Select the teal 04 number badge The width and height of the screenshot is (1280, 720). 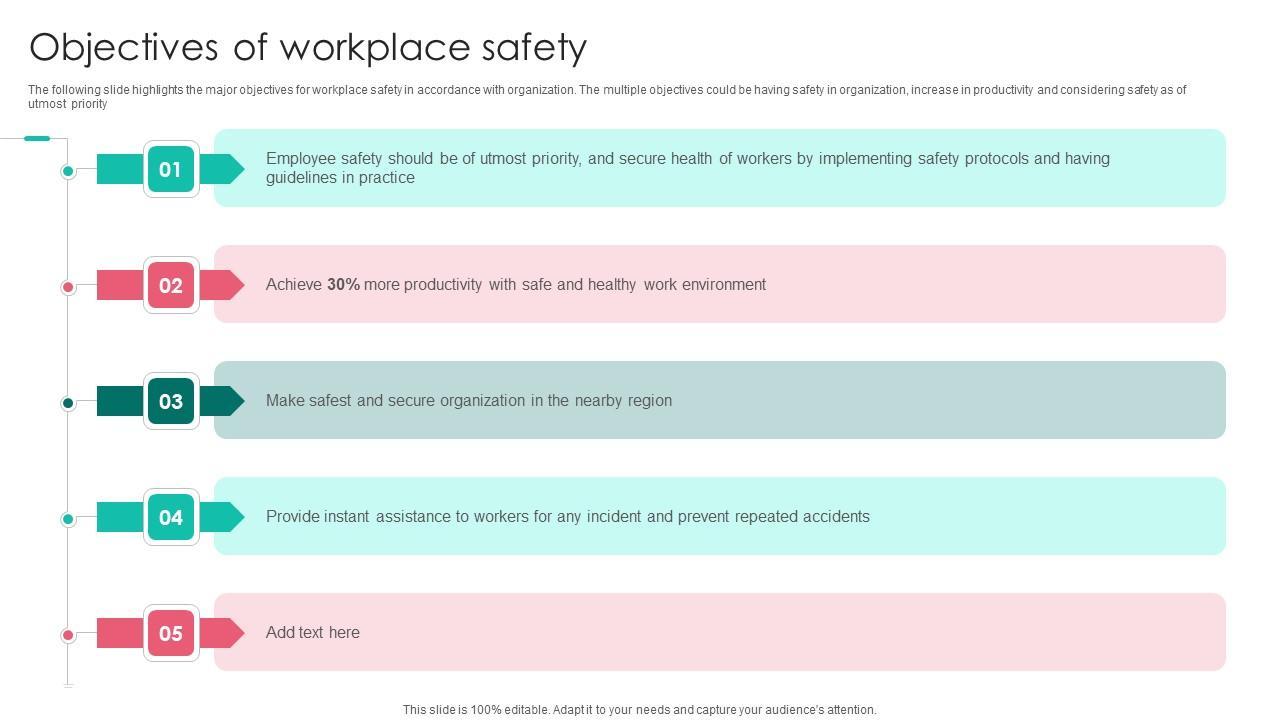pos(171,517)
